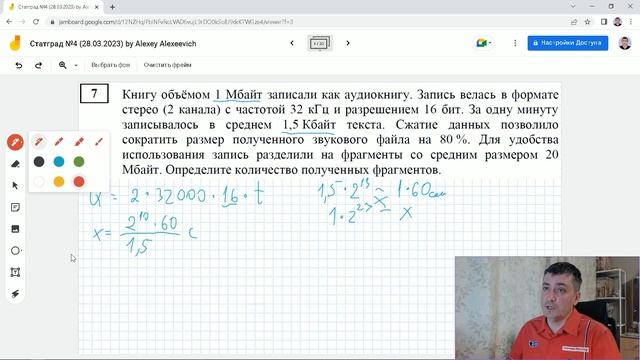Choose the thin brush type

99,142
